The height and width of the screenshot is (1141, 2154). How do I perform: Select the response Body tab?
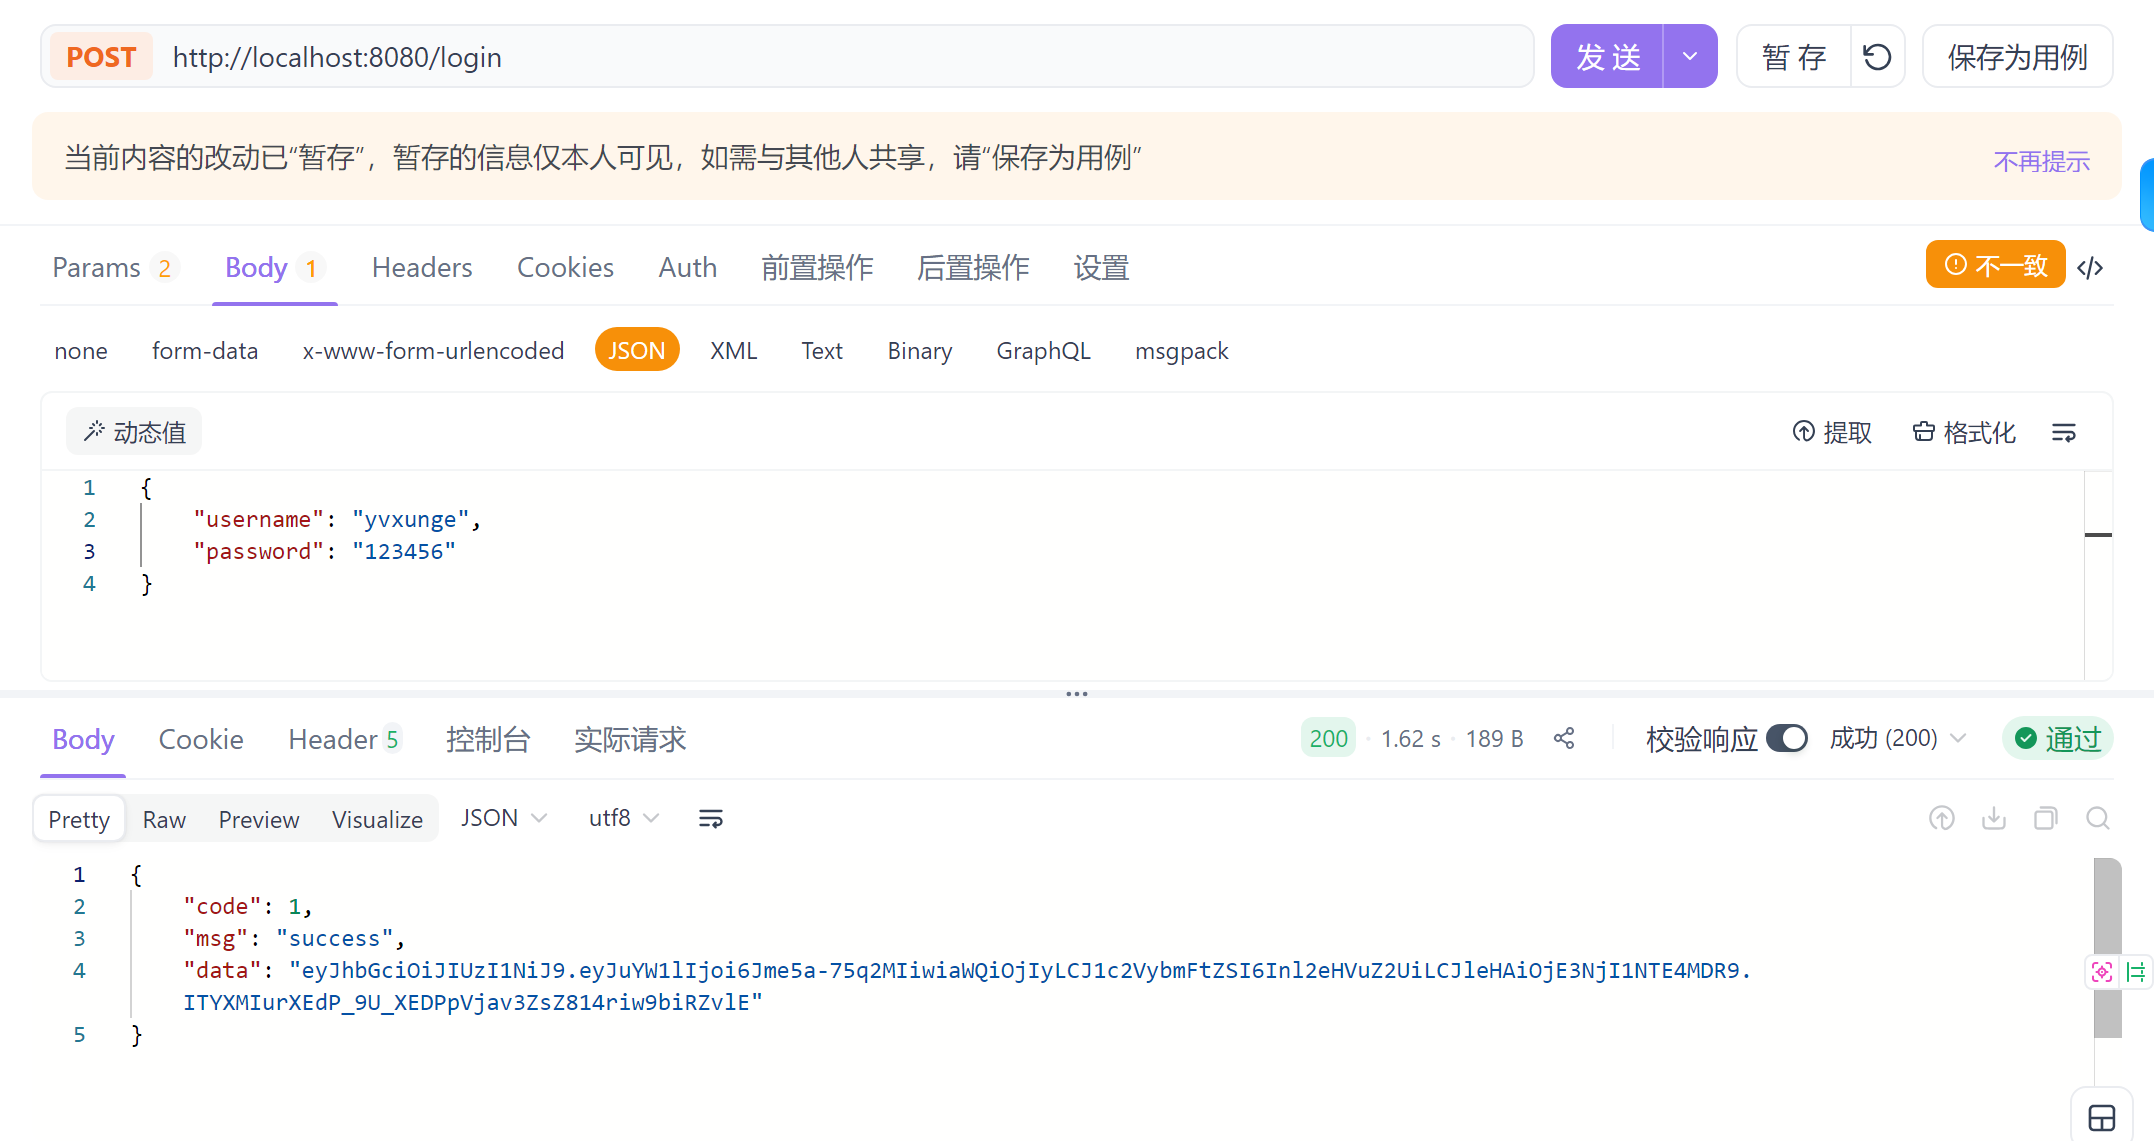(83, 740)
